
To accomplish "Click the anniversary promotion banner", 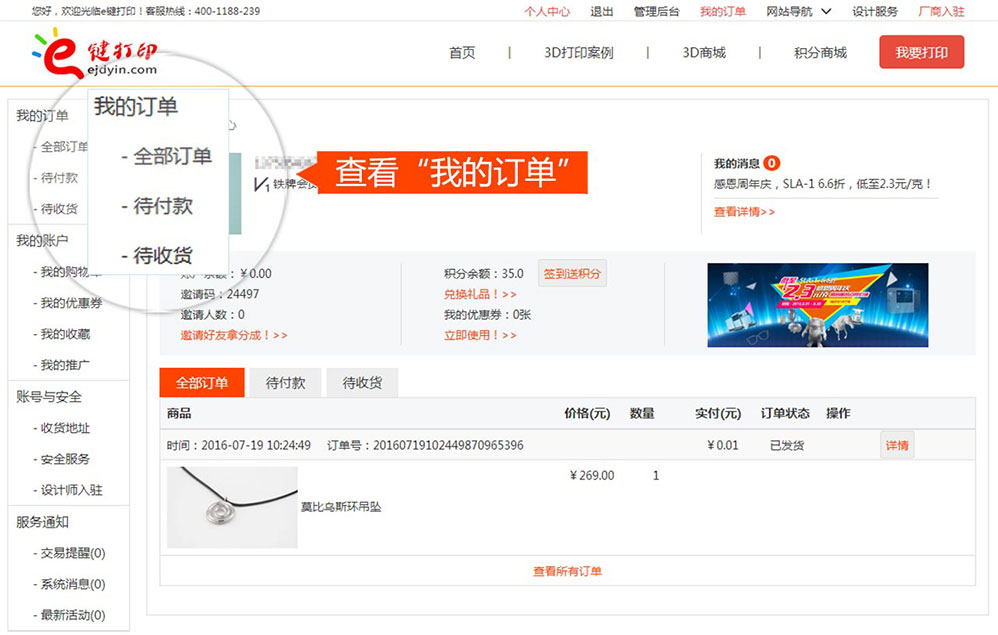I will click(817, 305).
